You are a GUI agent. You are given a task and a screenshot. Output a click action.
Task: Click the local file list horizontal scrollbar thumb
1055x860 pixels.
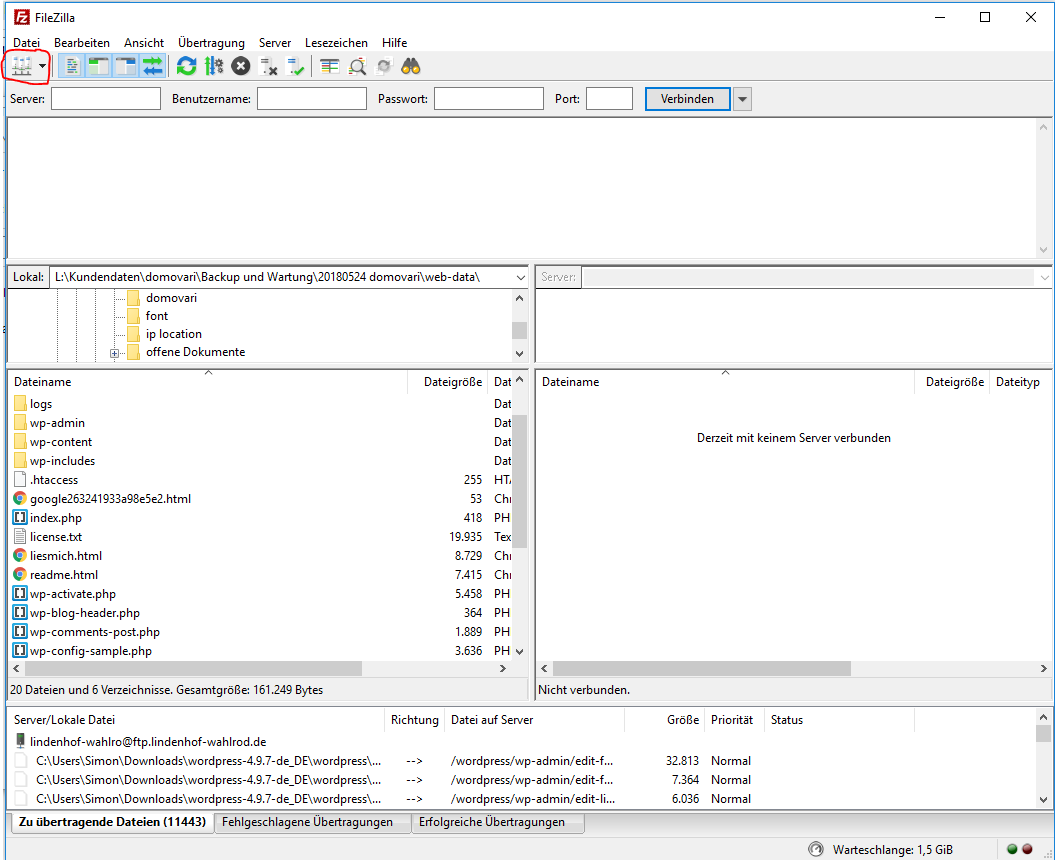(x=193, y=668)
